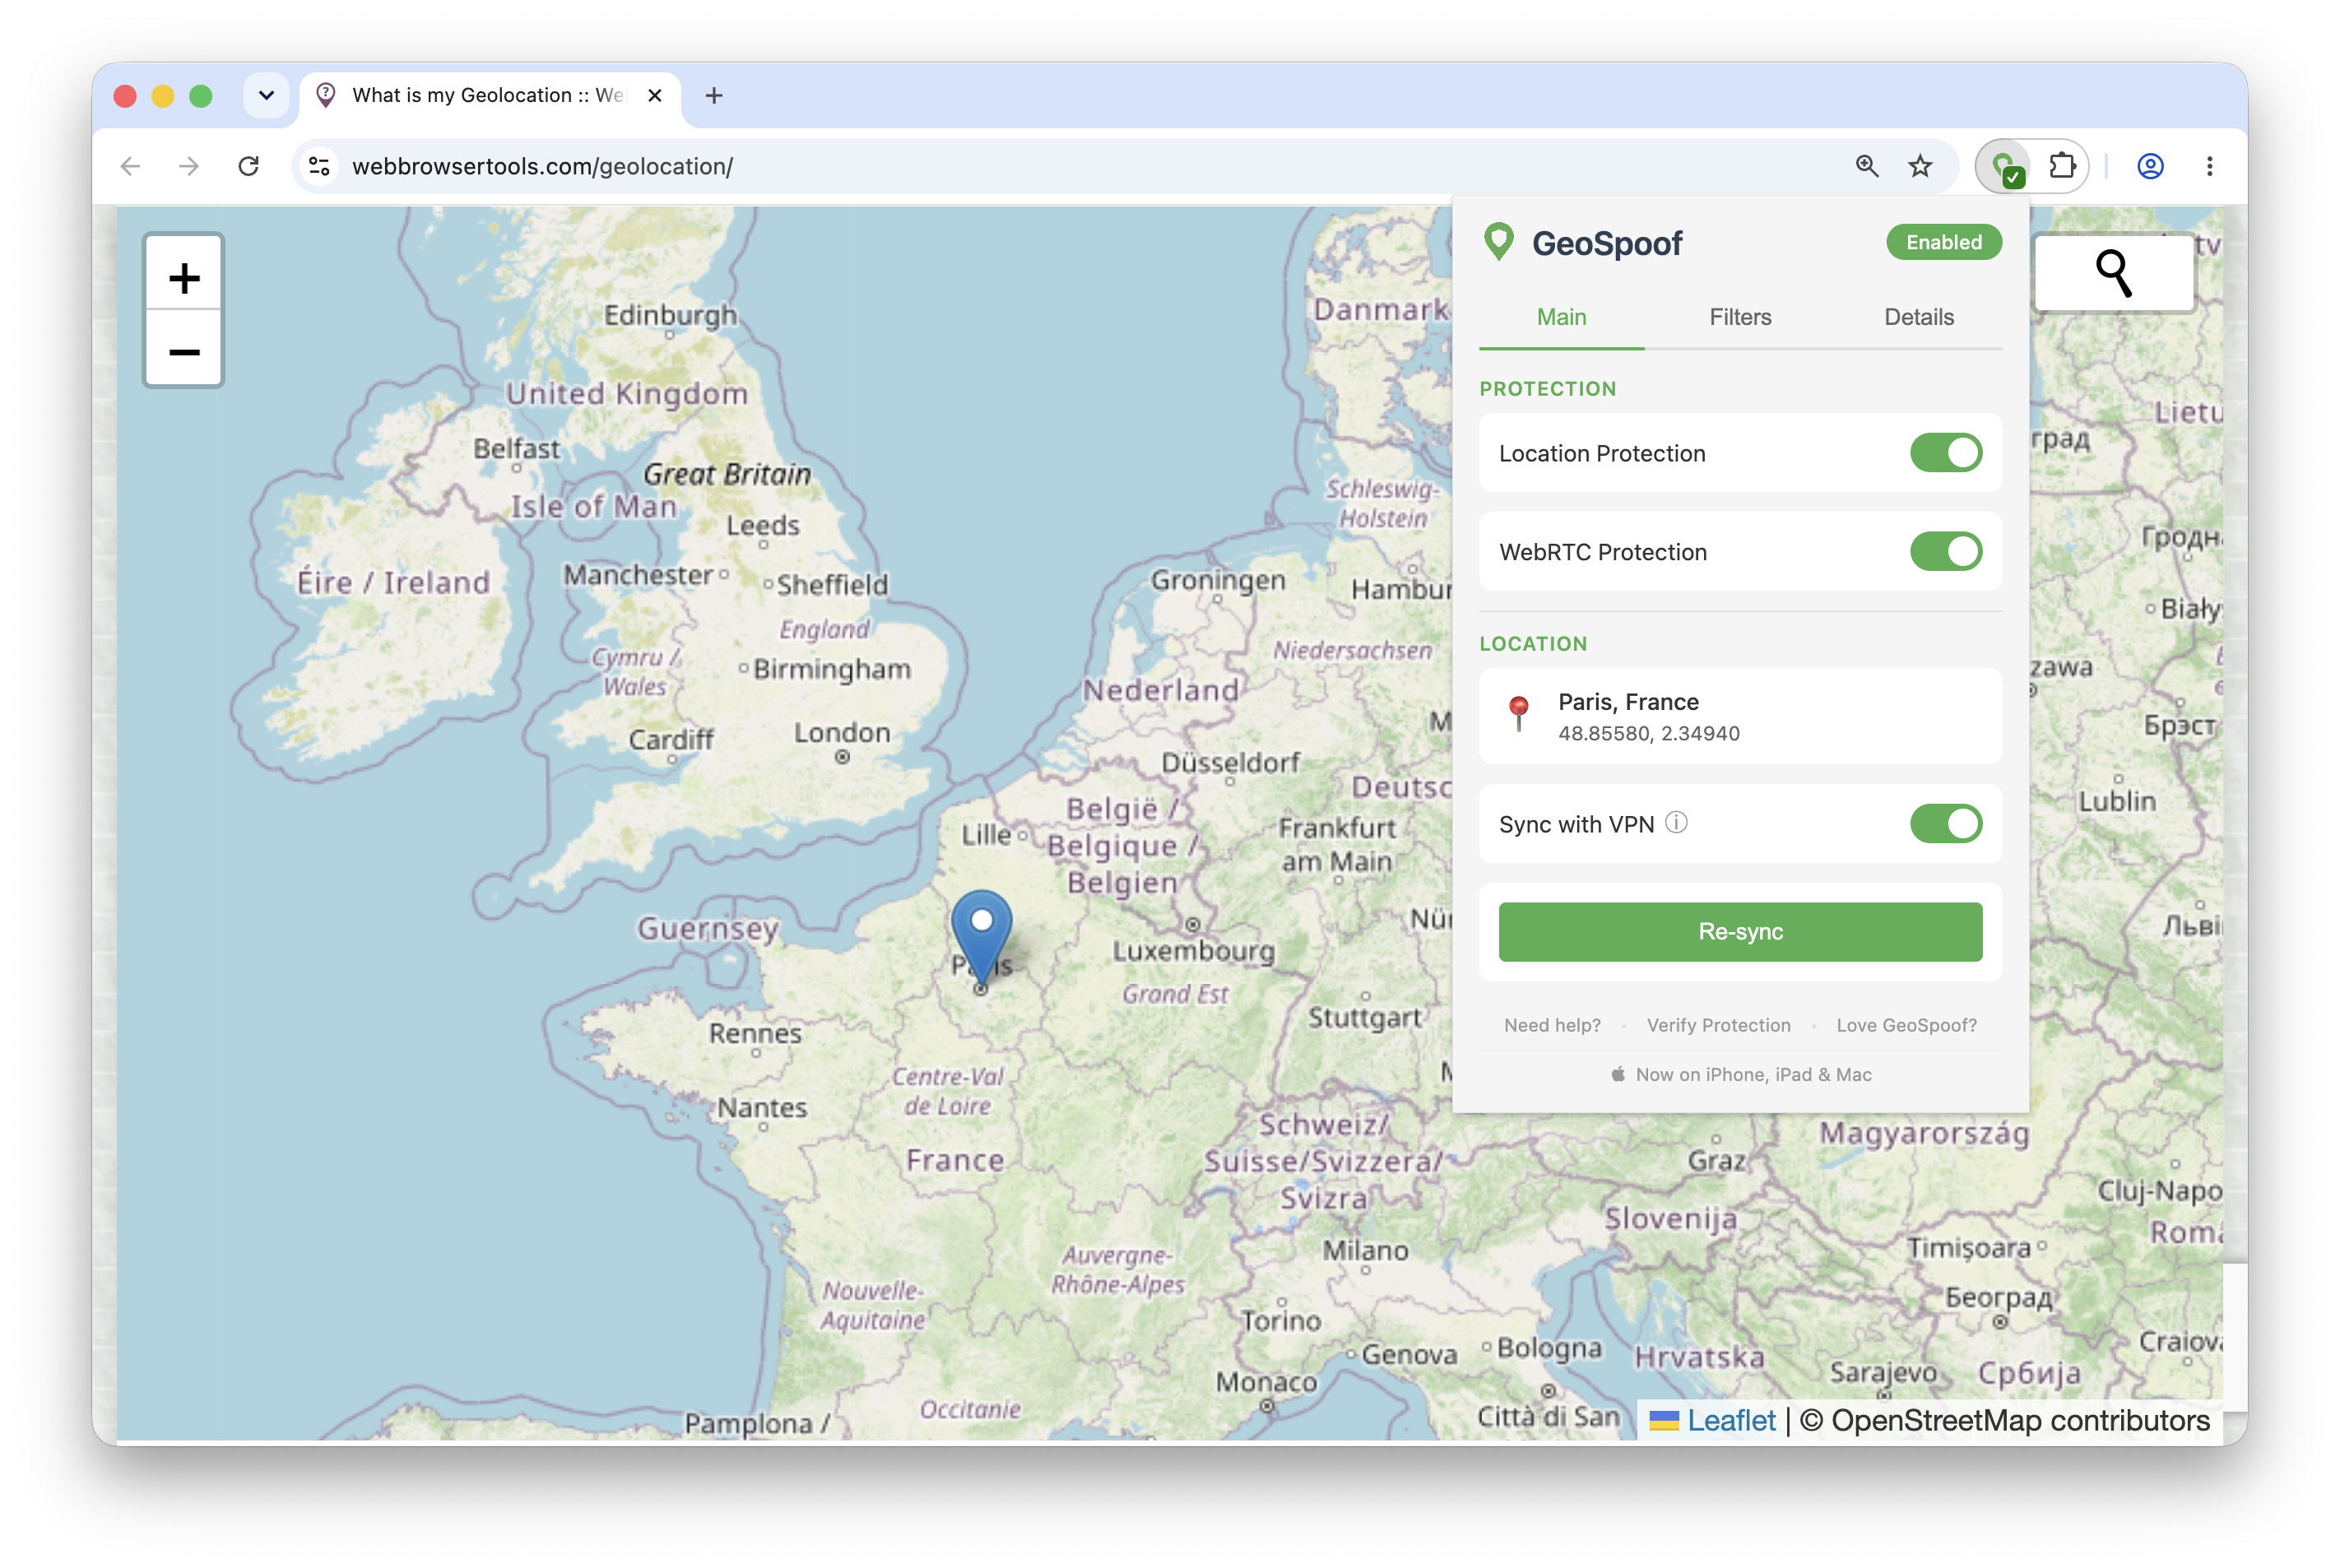The height and width of the screenshot is (1568, 2340).
Task: Click the Groningen label on the map
Action: pos(1218,580)
